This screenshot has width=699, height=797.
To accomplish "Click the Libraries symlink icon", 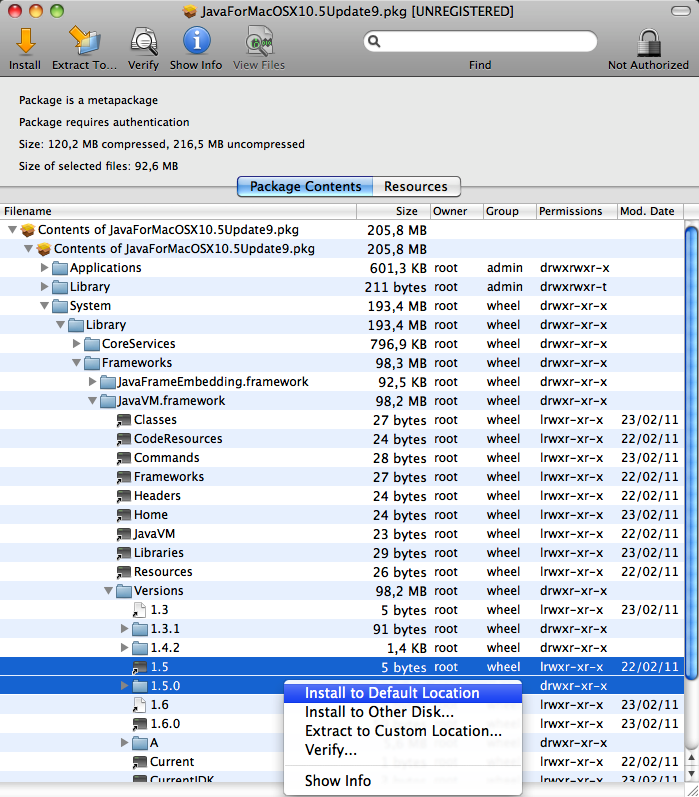I will (124, 553).
